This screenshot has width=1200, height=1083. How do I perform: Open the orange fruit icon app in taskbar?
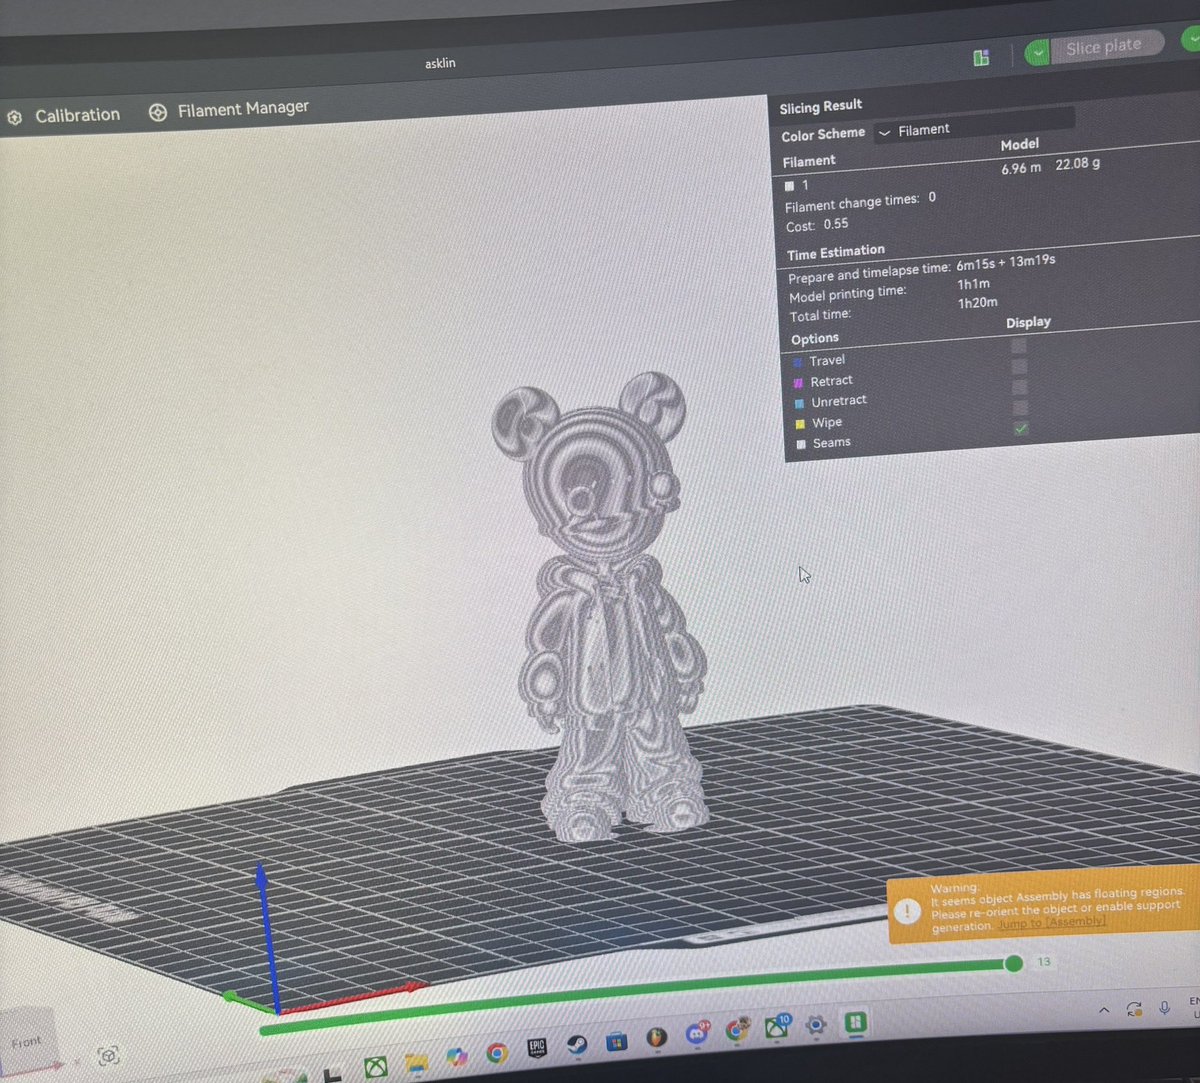[x=656, y=1037]
